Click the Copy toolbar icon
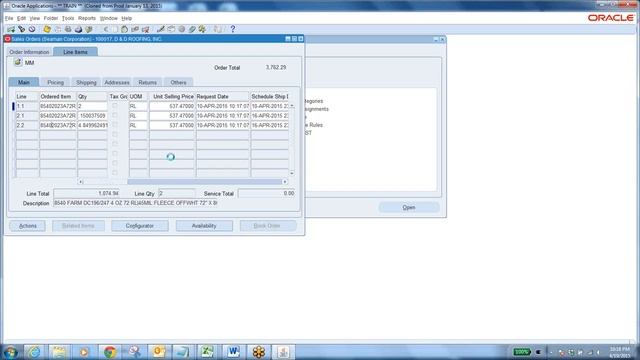The height and width of the screenshot is (360, 640). point(115,29)
